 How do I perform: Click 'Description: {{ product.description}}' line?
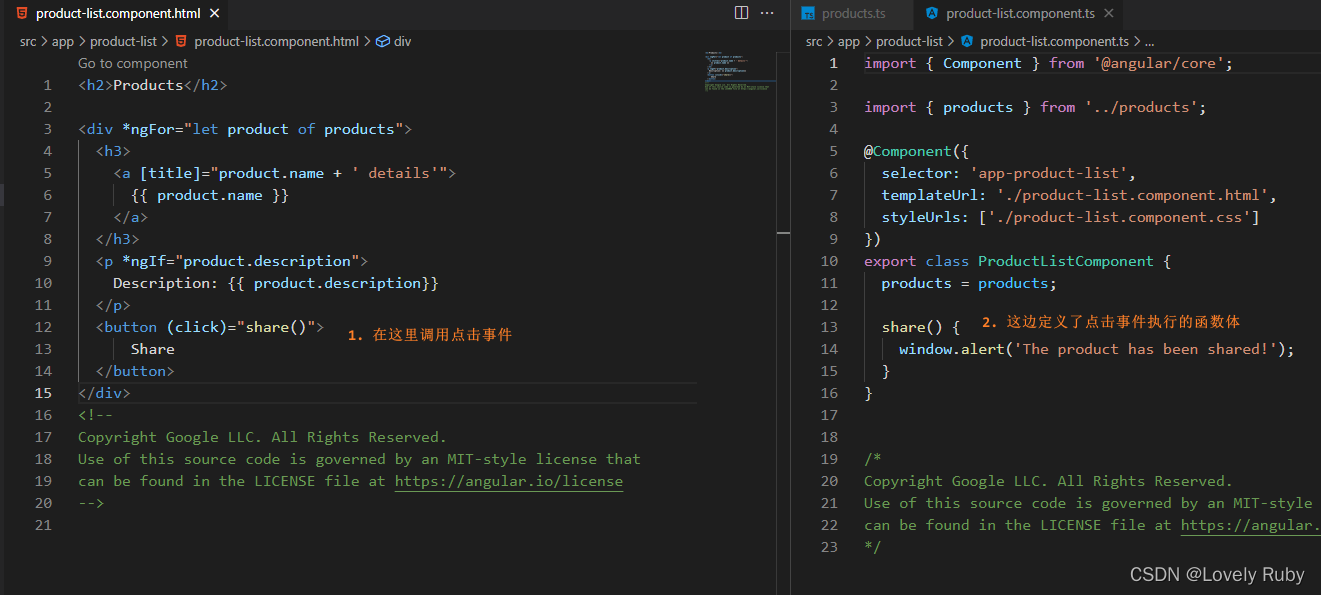(x=276, y=283)
